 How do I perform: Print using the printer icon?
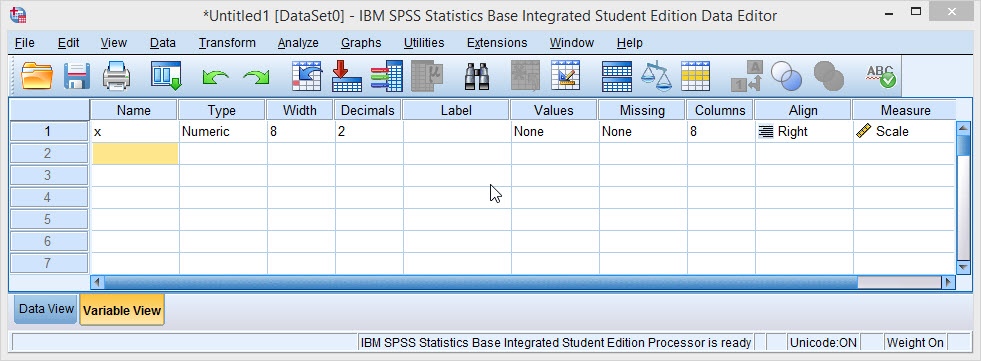(116, 76)
